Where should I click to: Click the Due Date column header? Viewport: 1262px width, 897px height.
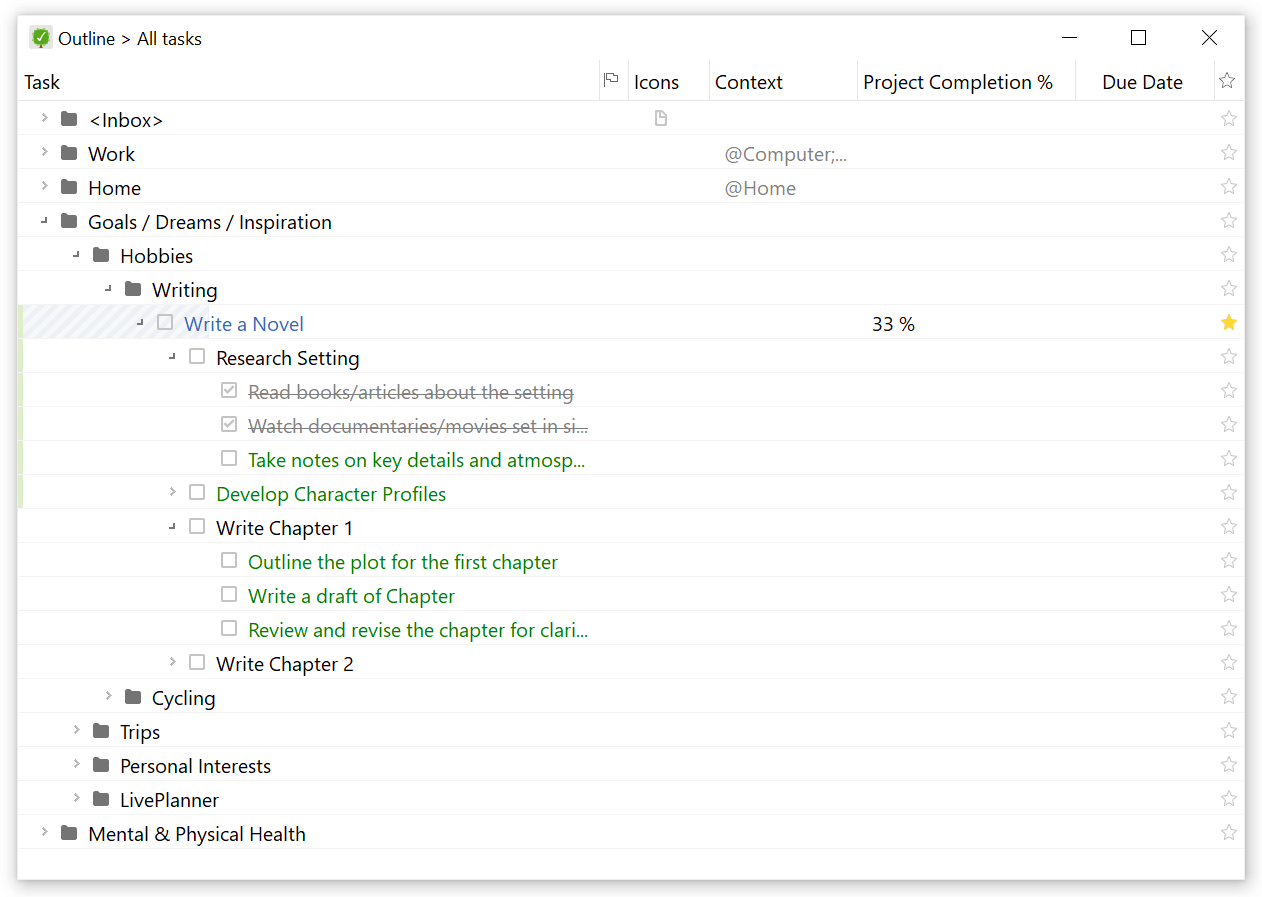[1142, 81]
